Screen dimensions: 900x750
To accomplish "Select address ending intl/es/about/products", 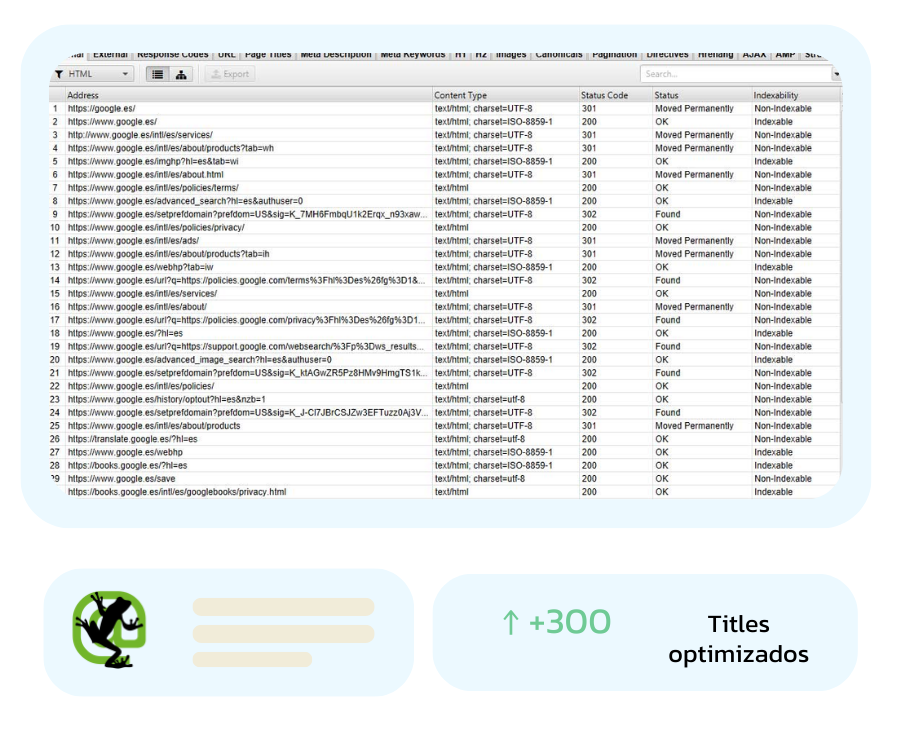I will coord(154,426).
